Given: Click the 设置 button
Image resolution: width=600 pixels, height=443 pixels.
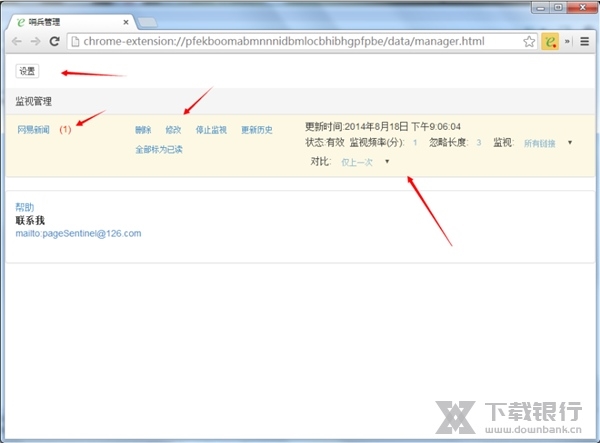Looking at the screenshot, I should pyautogui.click(x=27, y=71).
